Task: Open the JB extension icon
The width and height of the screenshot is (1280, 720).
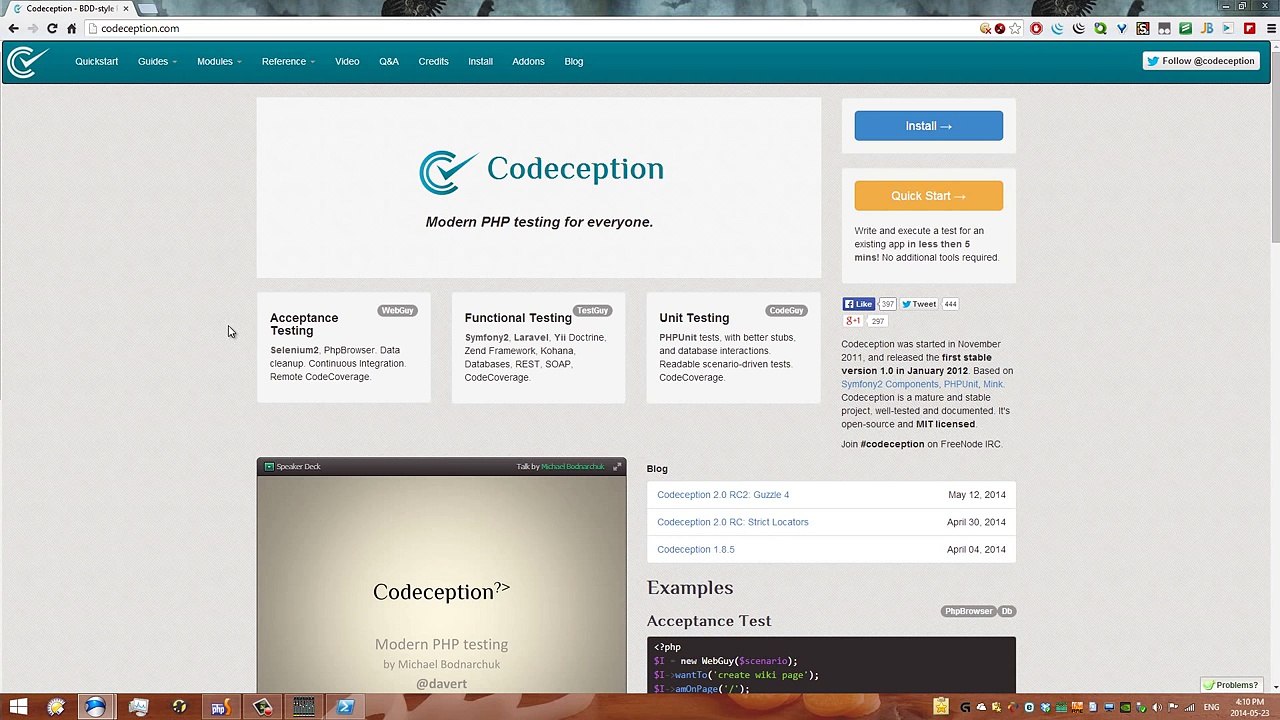Action: [1207, 29]
